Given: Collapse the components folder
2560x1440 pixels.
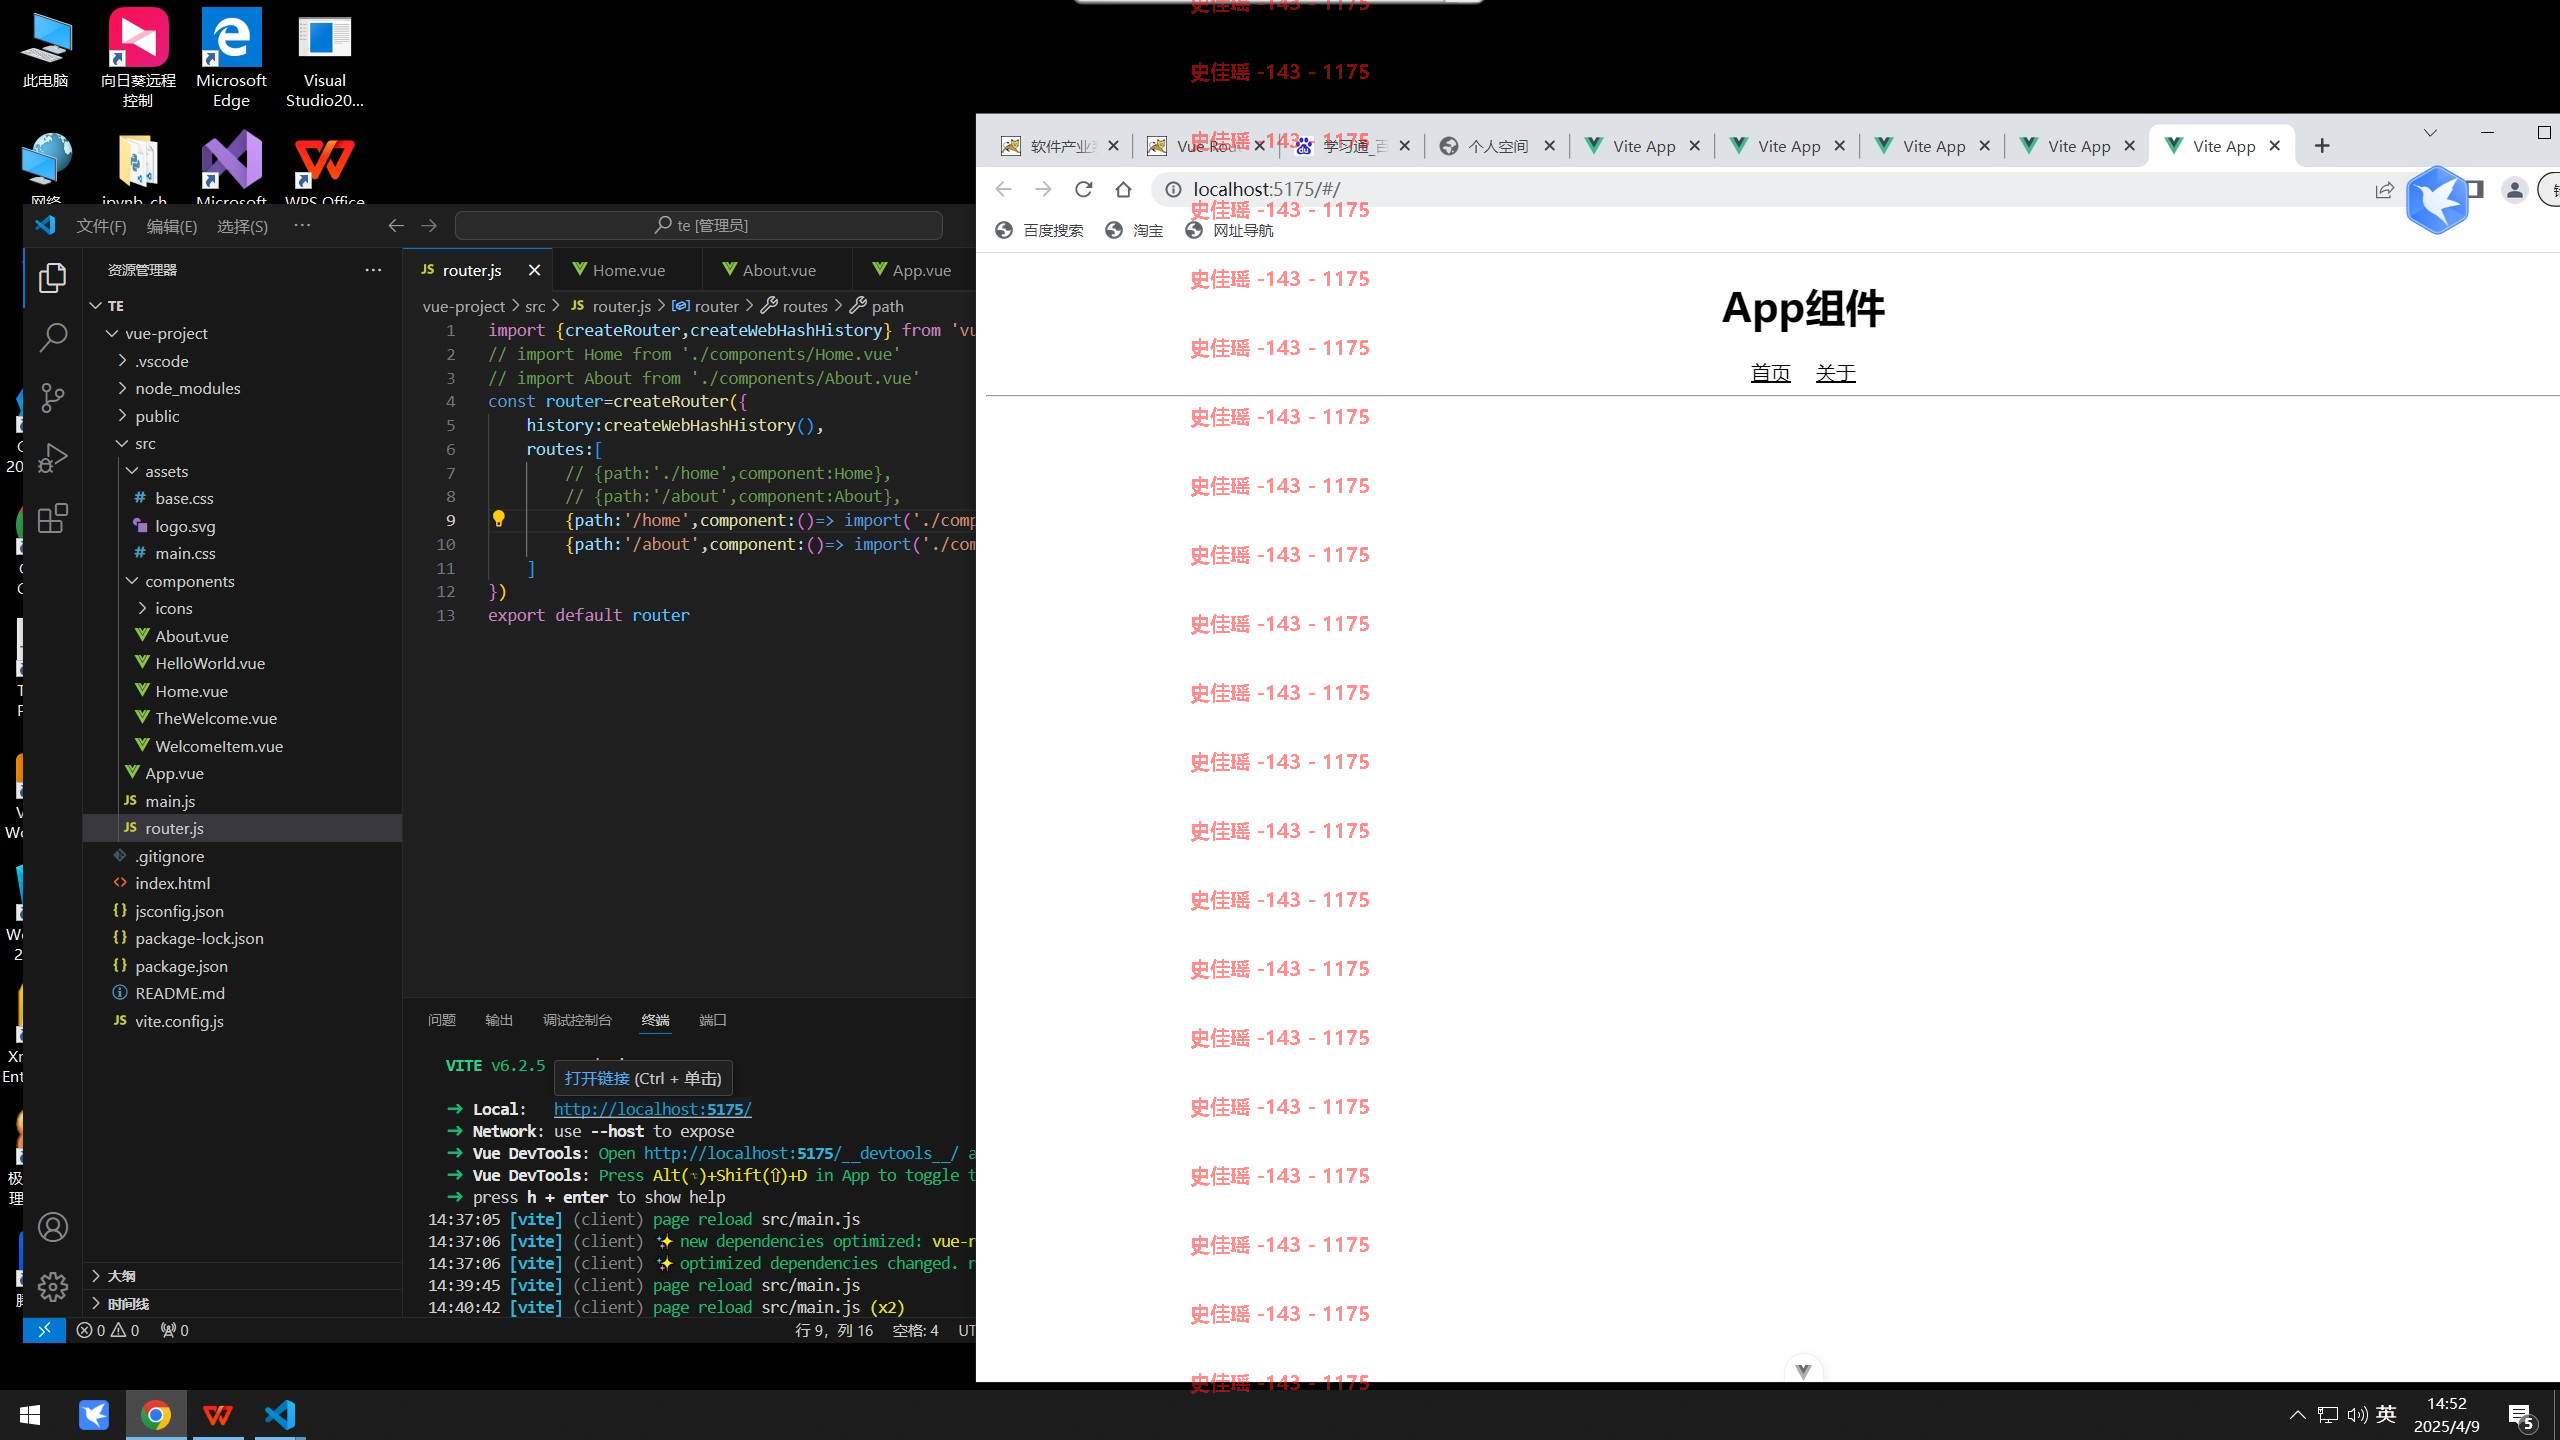Looking at the screenshot, I should pos(189,581).
